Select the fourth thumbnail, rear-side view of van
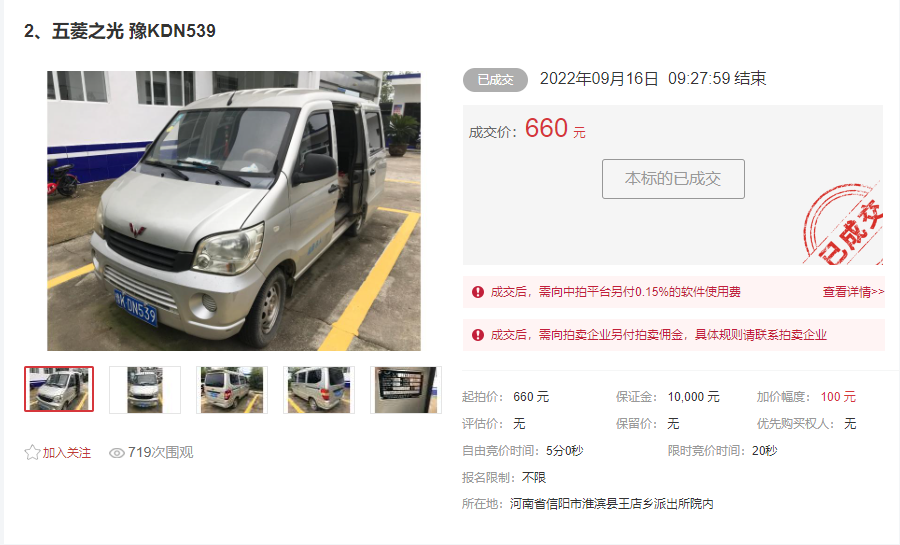The width and height of the screenshot is (900, 545). point(319,390)
